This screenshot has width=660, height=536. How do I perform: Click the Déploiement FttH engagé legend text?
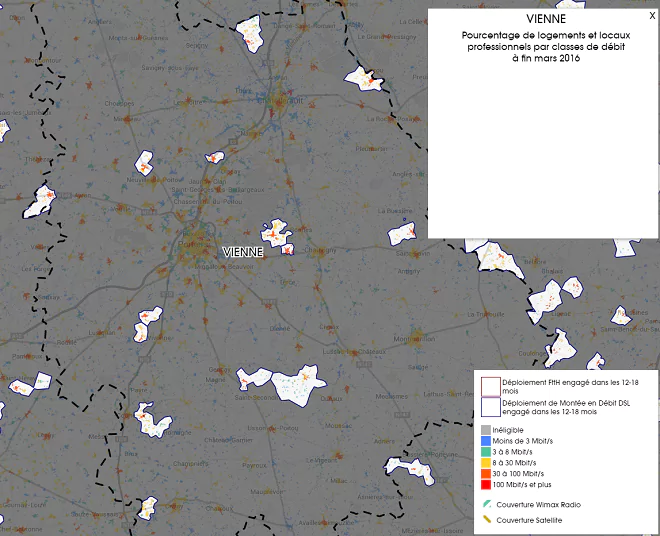coord(570,387)
